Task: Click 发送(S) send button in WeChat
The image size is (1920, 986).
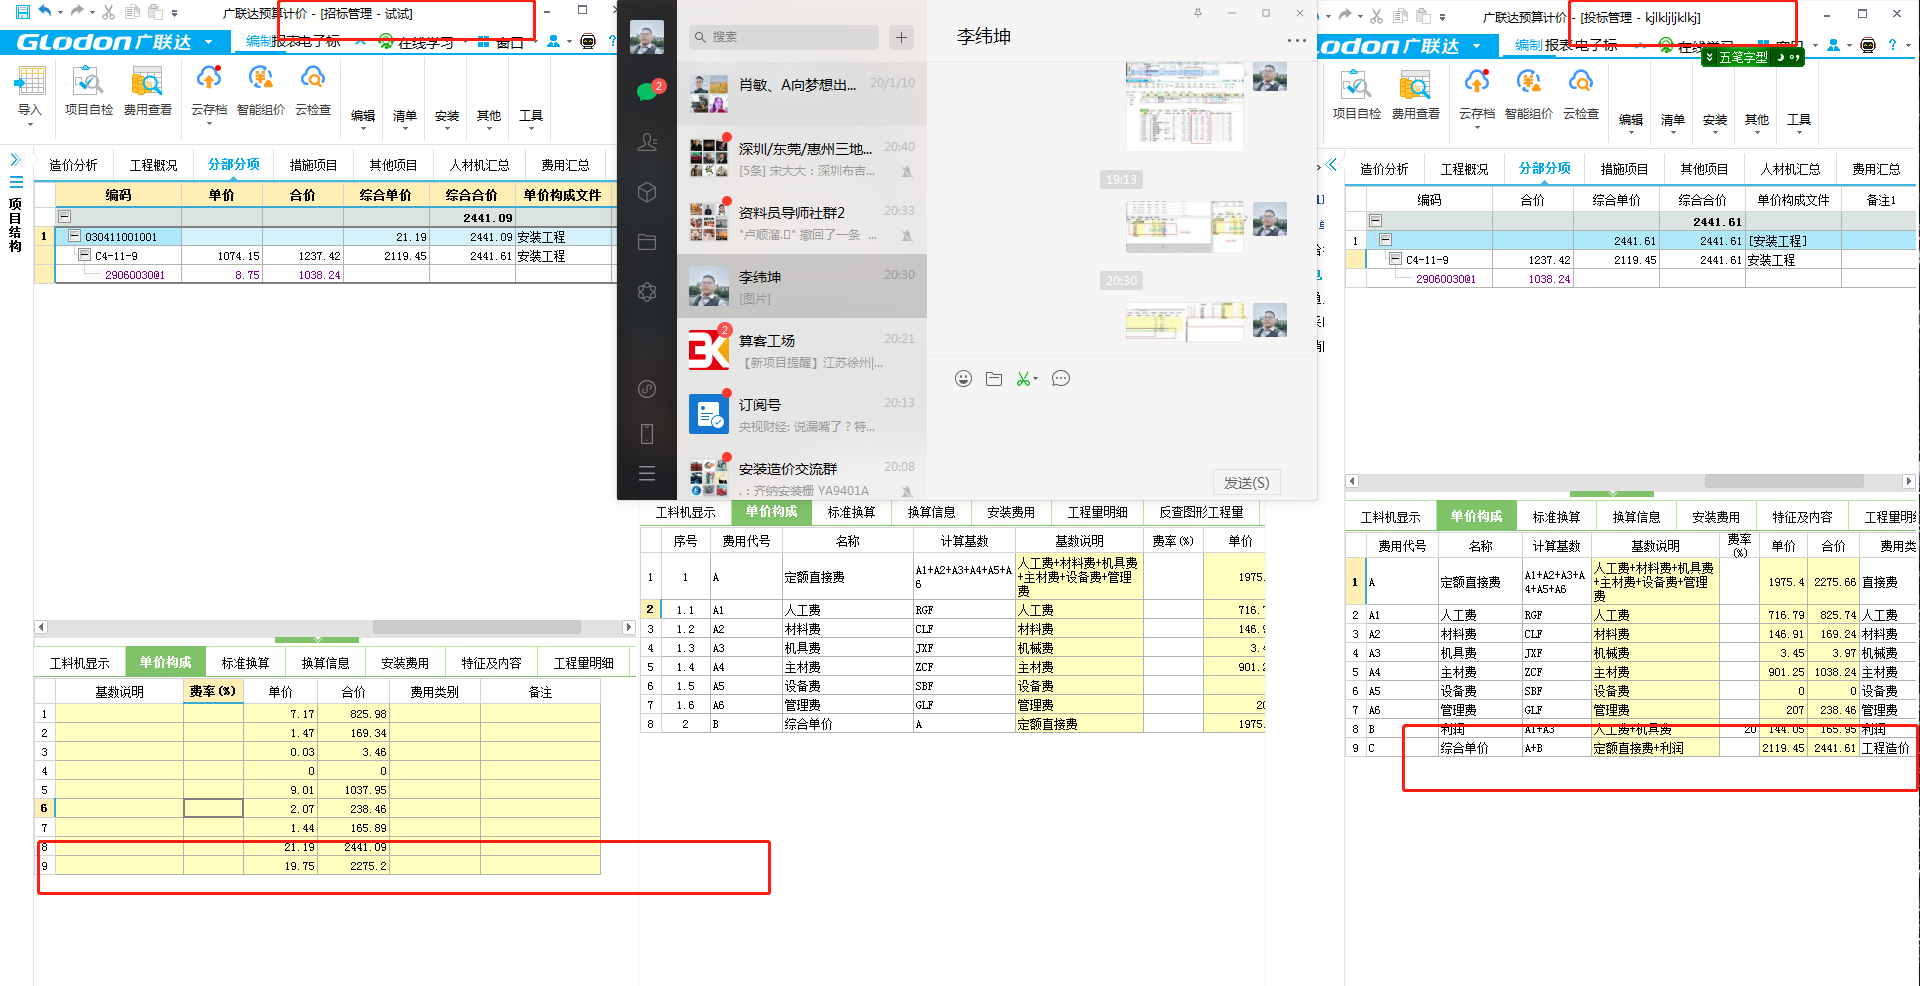Action: click(x=1246, y=482)
